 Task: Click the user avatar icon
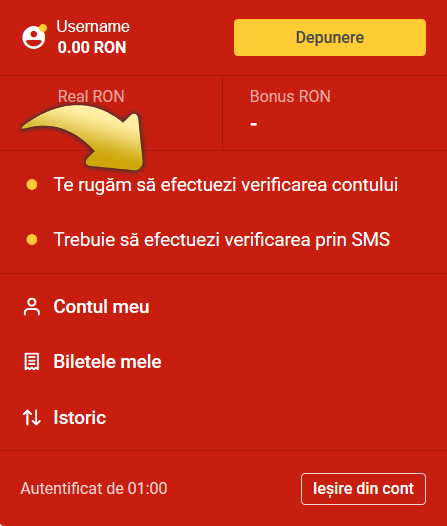[34, 37]
